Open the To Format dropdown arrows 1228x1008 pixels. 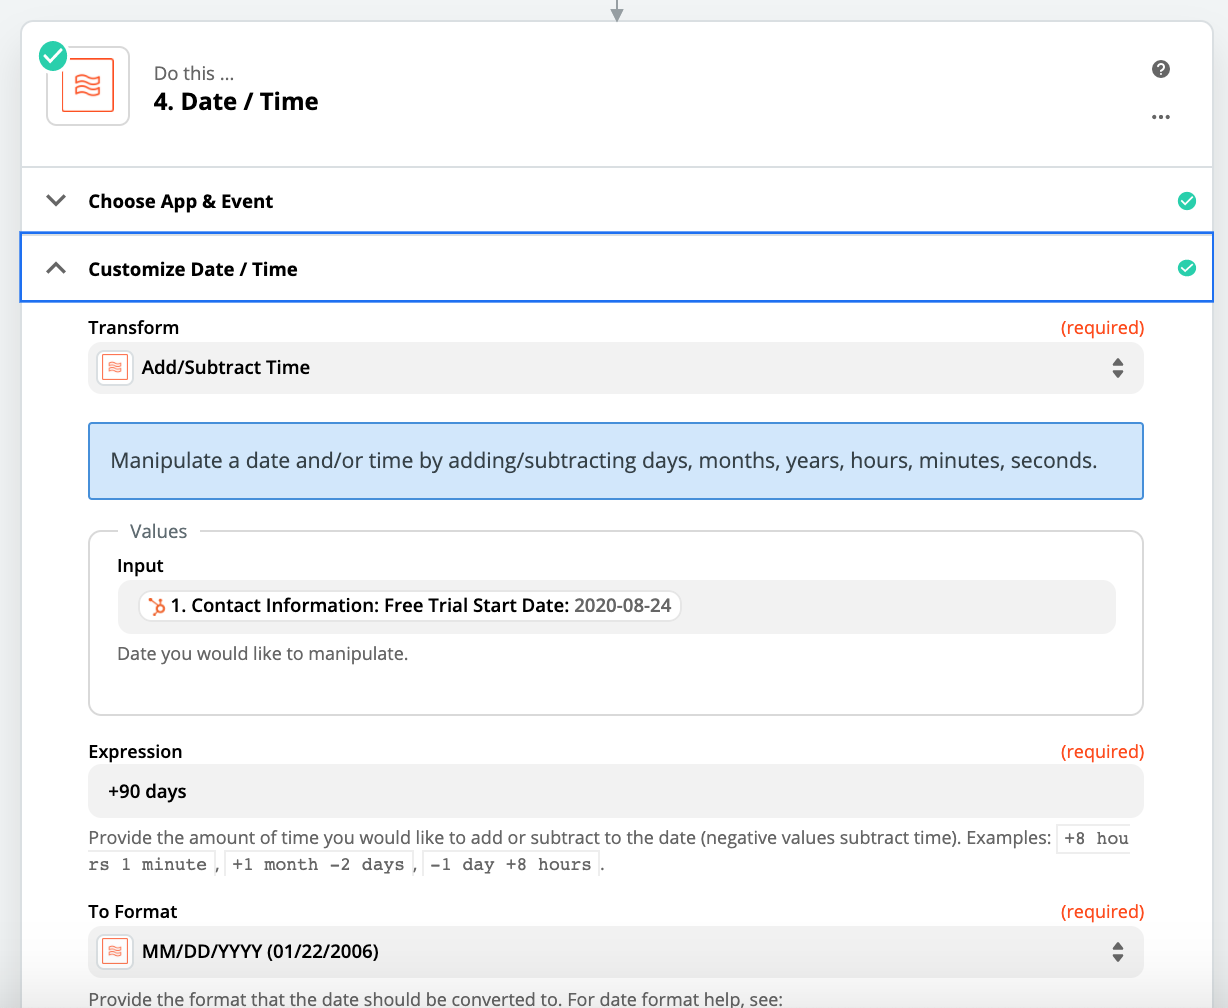click(1117, 951)
